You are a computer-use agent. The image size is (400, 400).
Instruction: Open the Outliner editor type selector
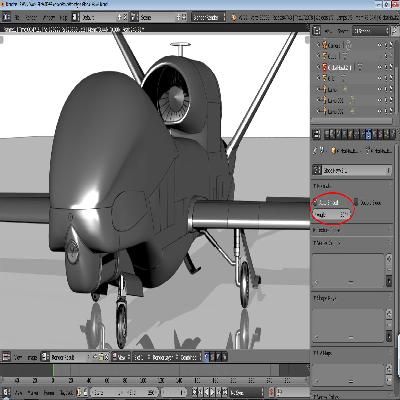tap(317, 31)
